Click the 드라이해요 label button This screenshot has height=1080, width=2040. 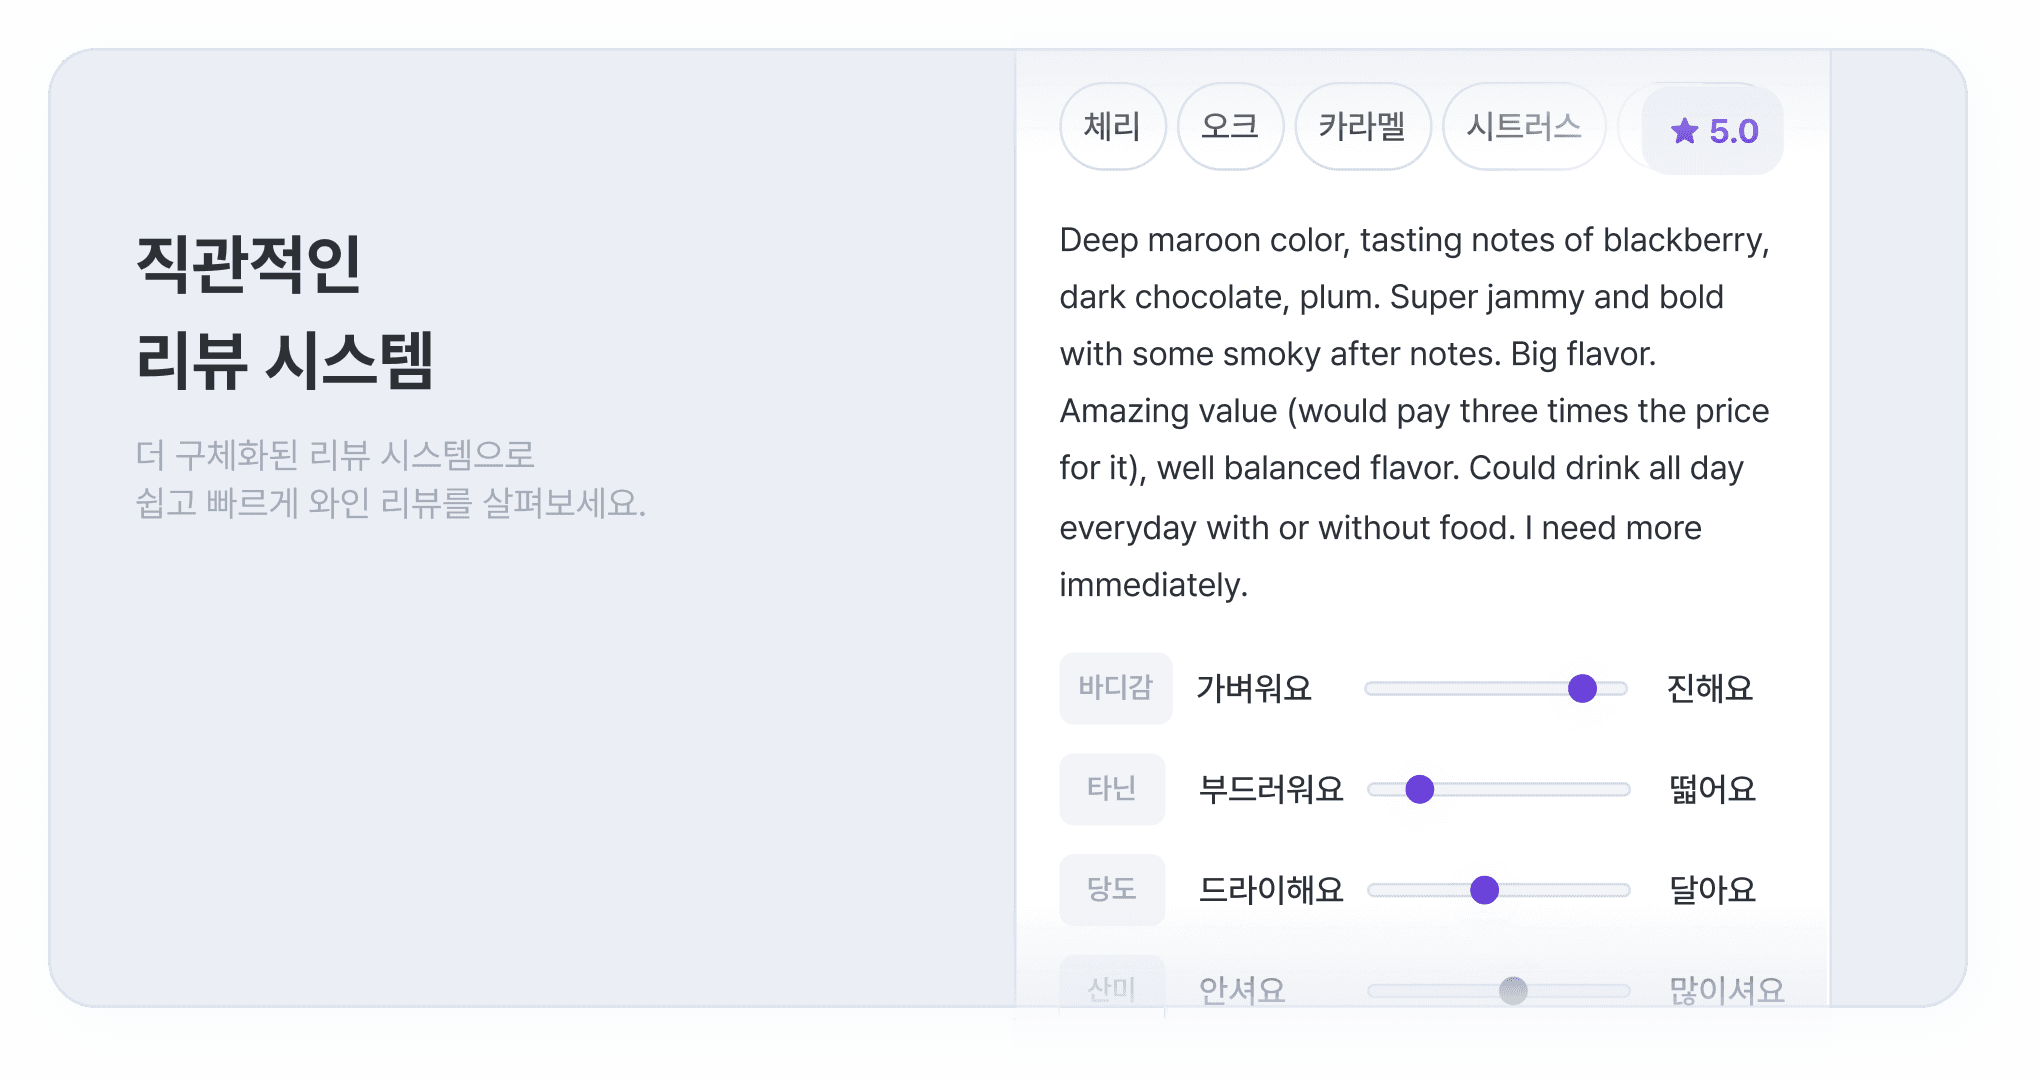[x=1270, y=890]
